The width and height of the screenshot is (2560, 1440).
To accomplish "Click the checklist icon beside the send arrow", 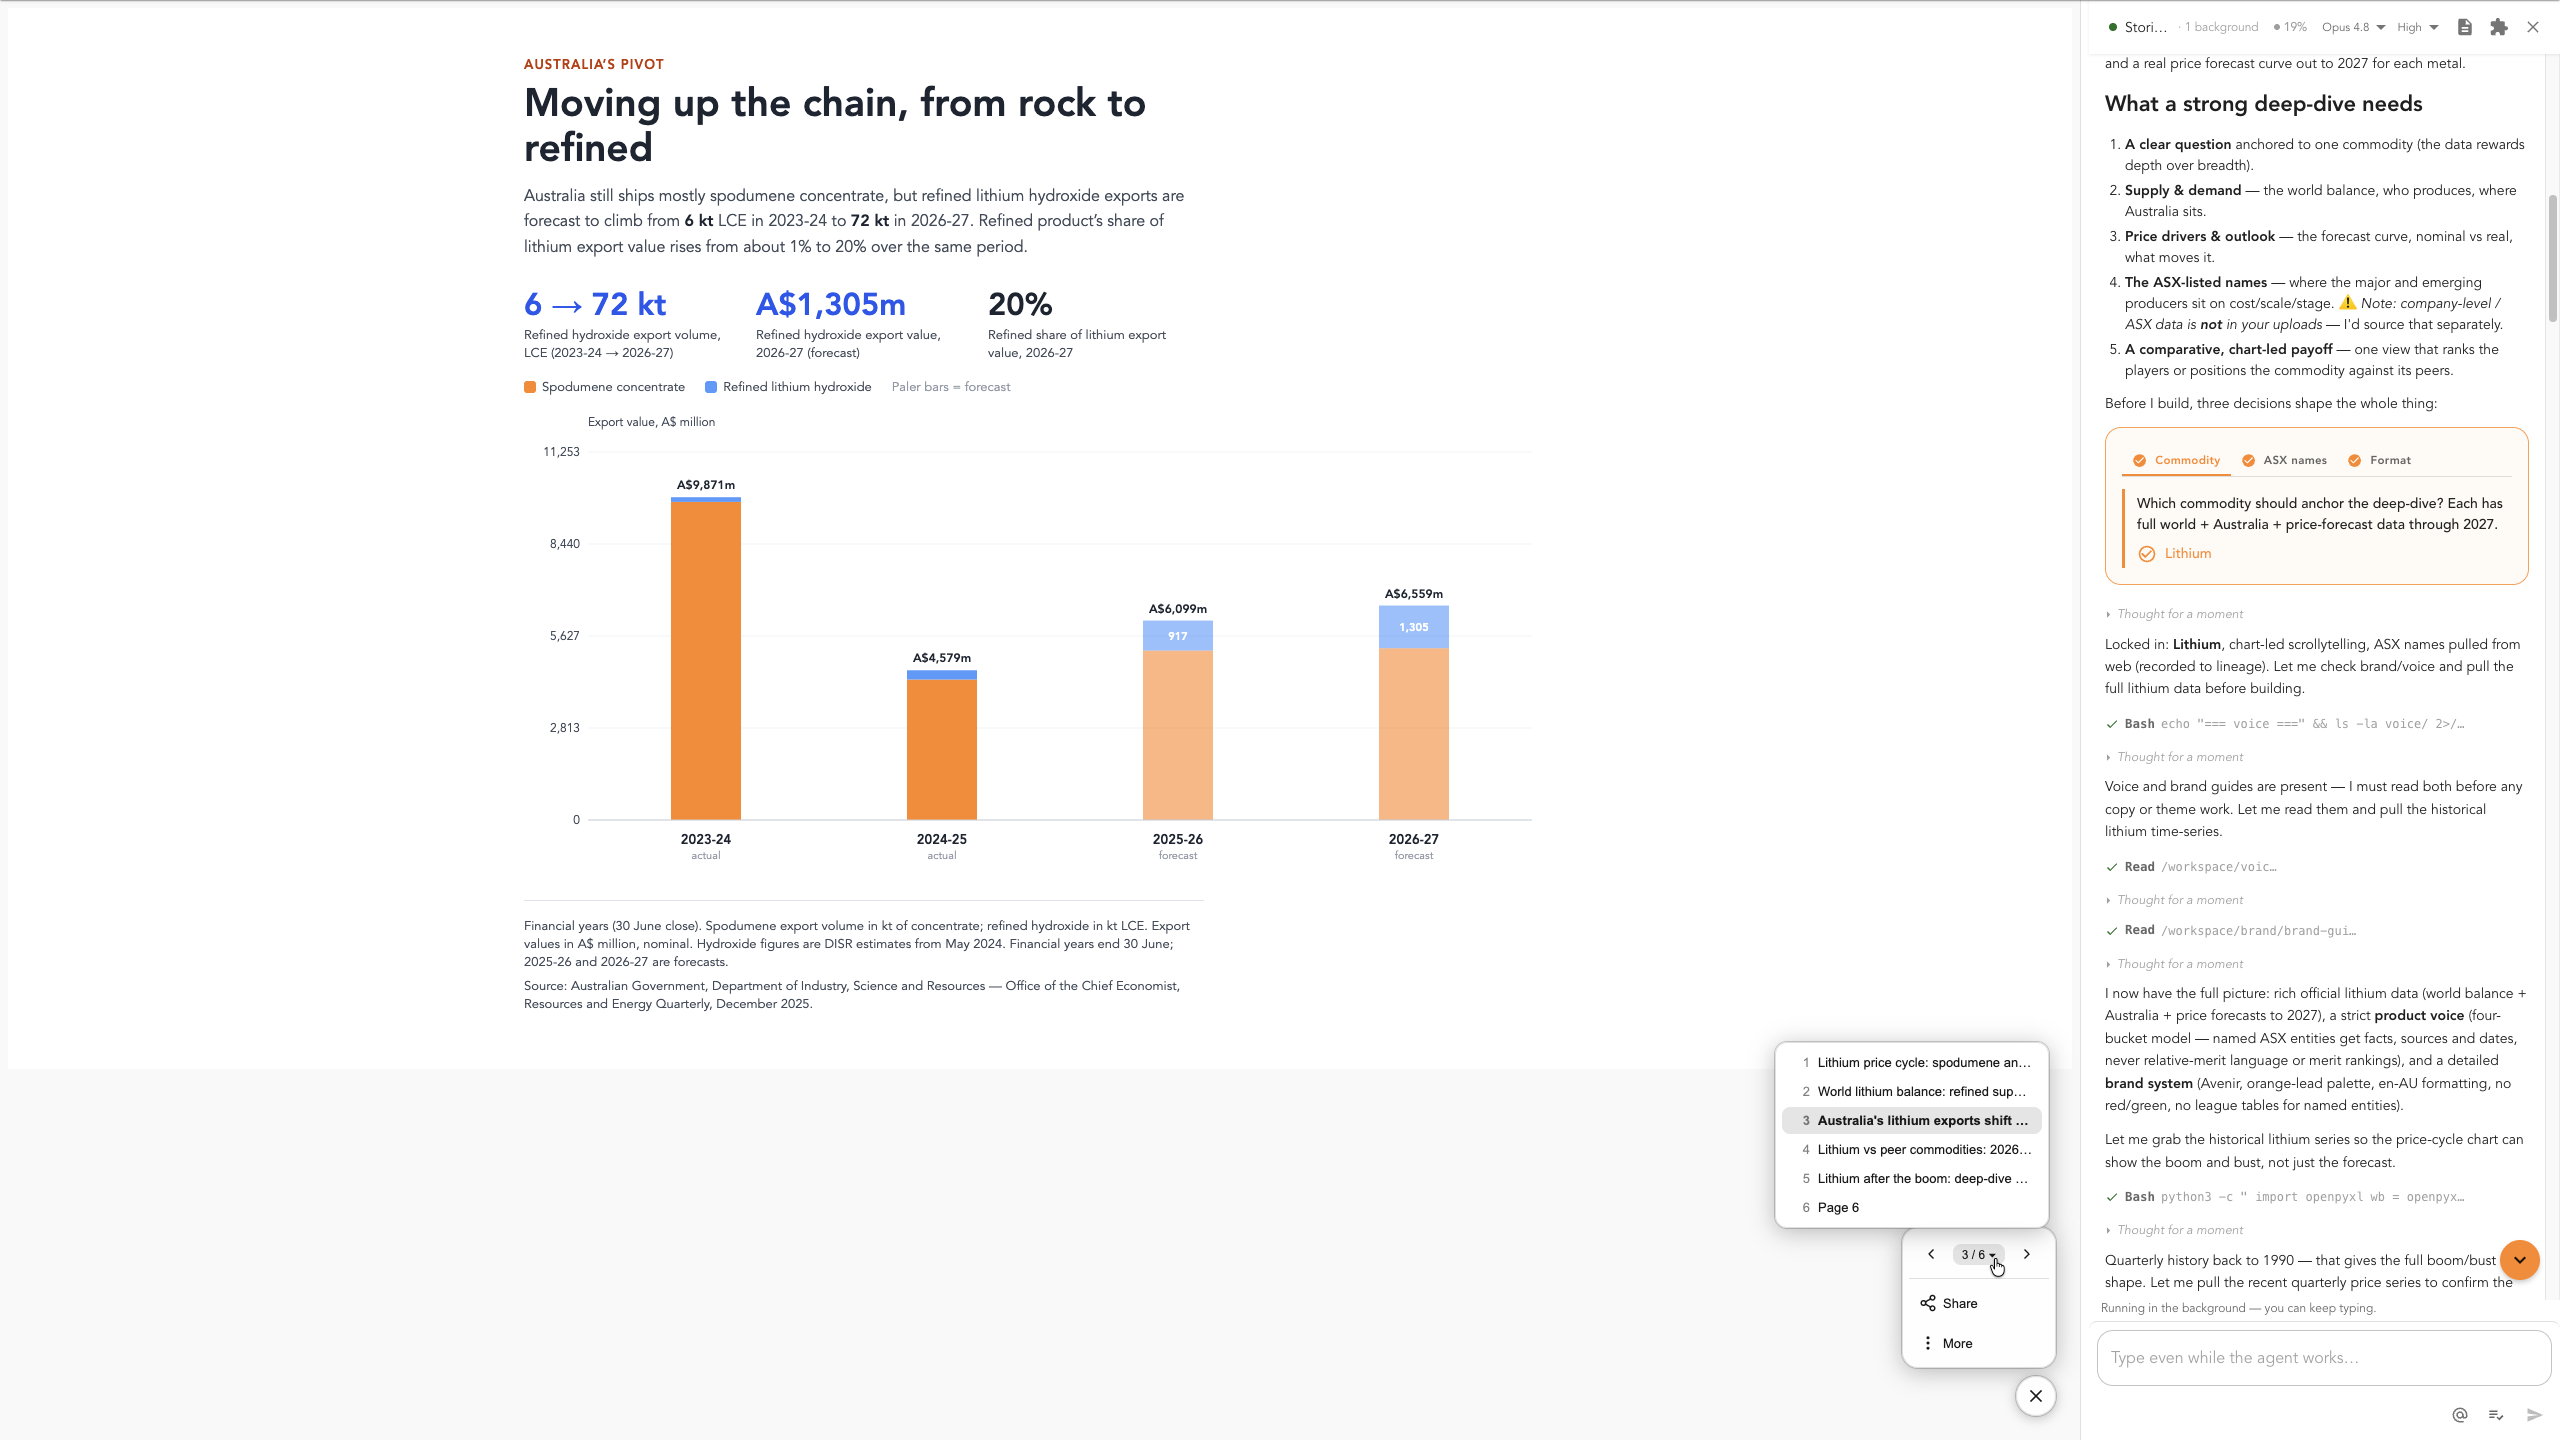I will [x=2496, y=1414].
